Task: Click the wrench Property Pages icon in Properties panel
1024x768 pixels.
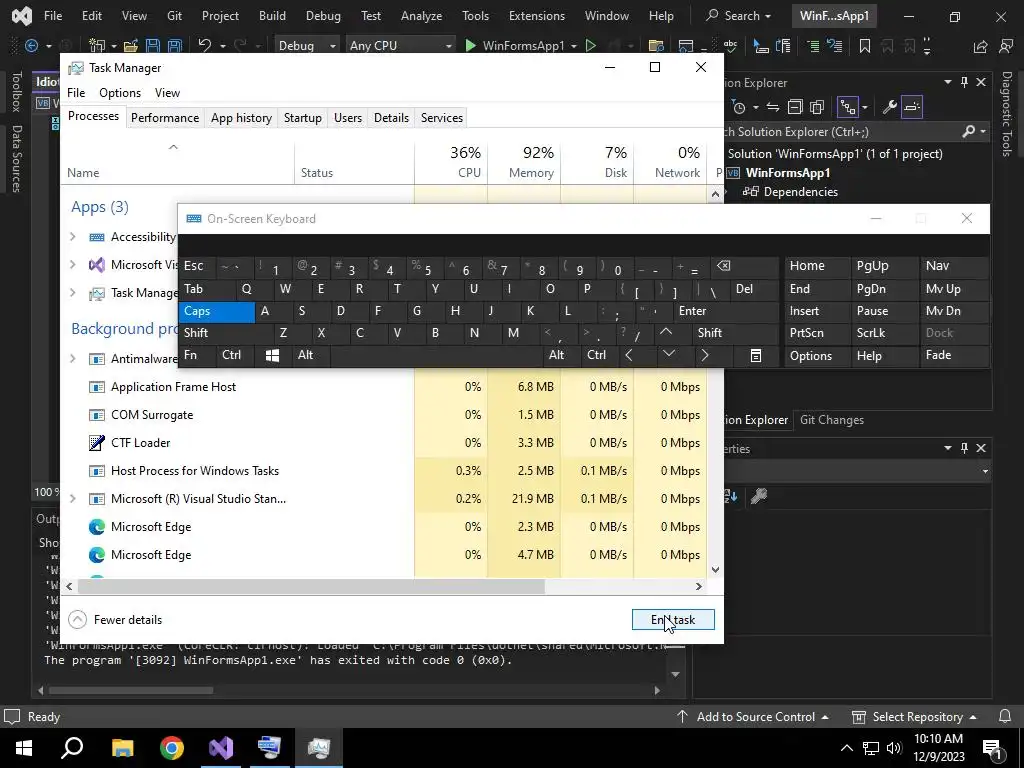Action: [758, 496]
